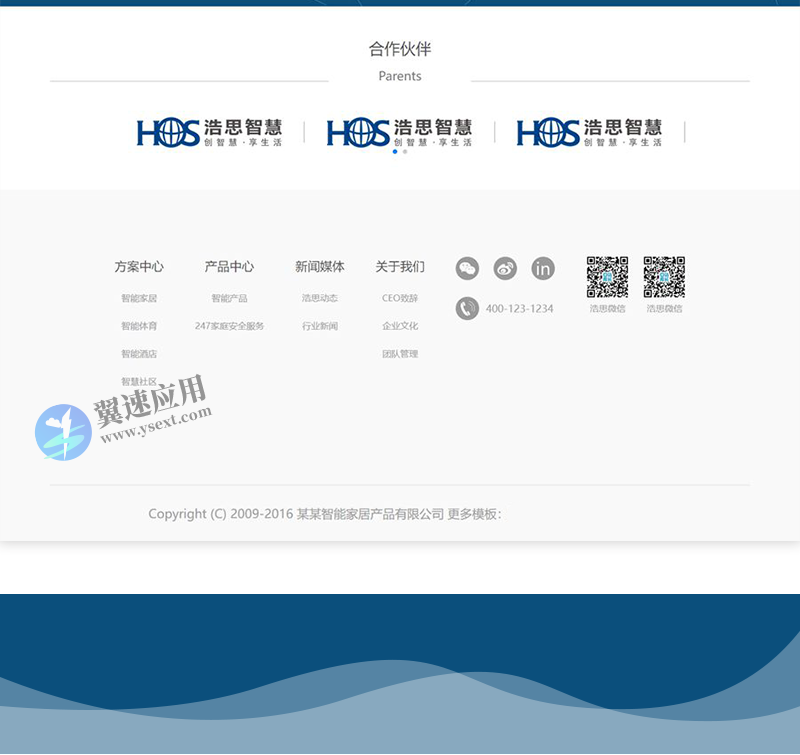Click the 团队管理 link

(400, 354)
